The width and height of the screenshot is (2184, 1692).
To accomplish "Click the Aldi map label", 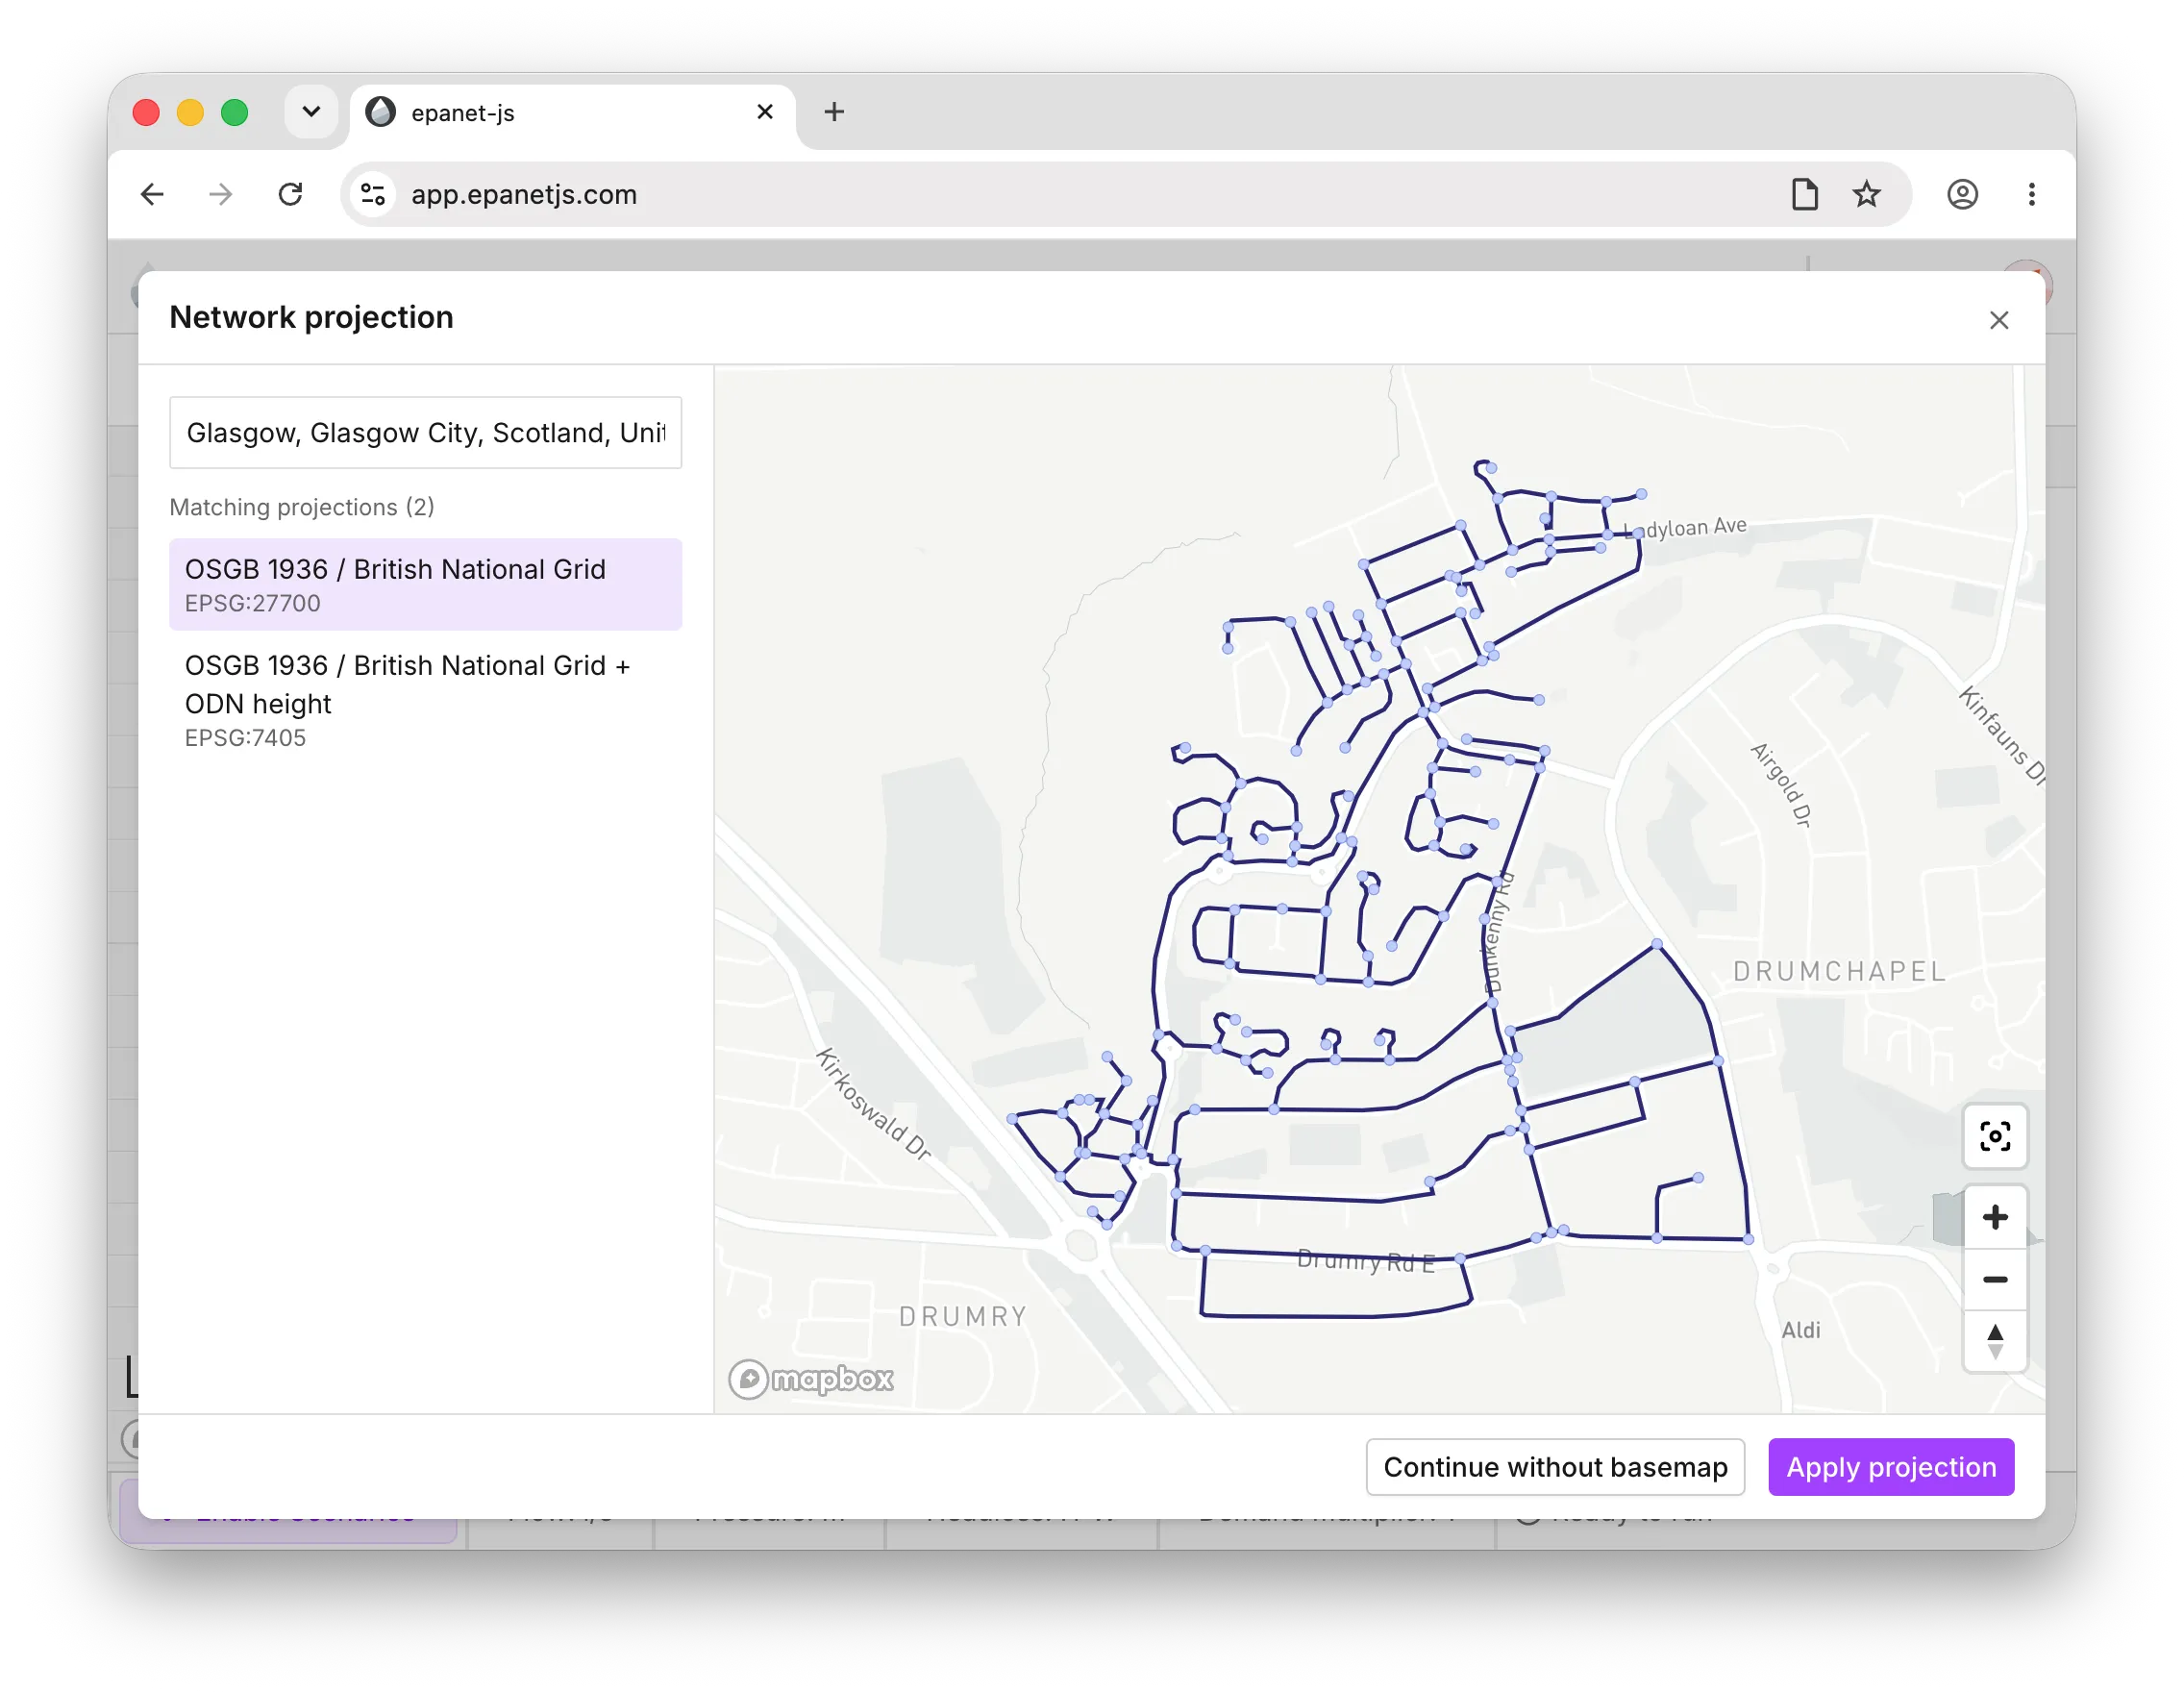I will 1800,1330.
